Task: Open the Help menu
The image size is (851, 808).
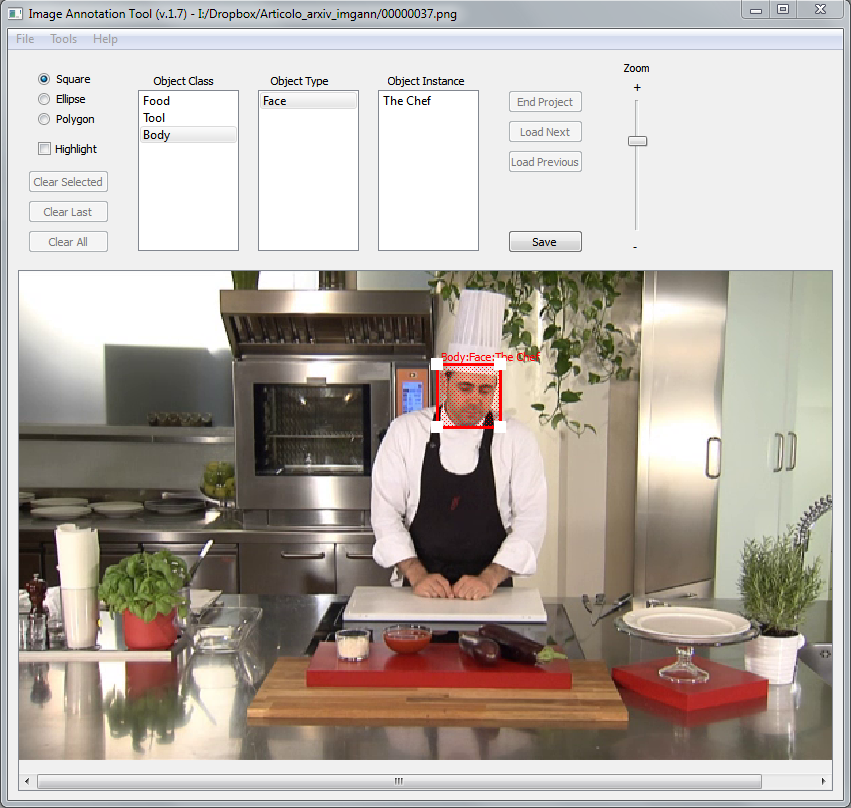Action: (x=105, y=39)
